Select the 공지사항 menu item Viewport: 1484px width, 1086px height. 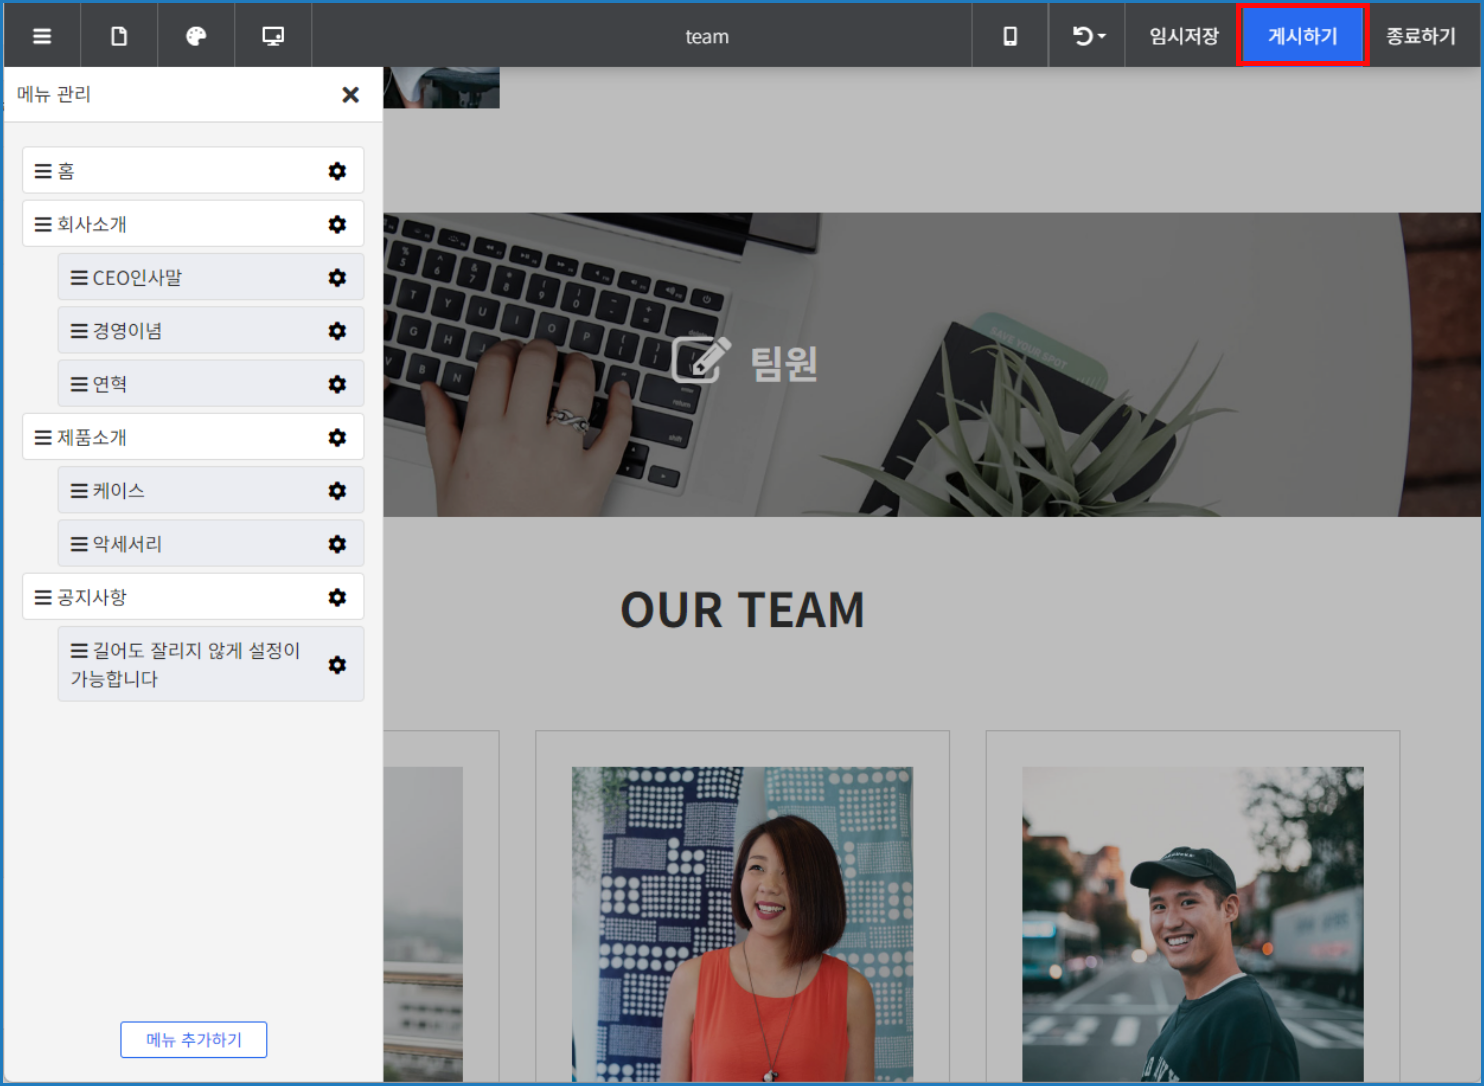point(92,597)
